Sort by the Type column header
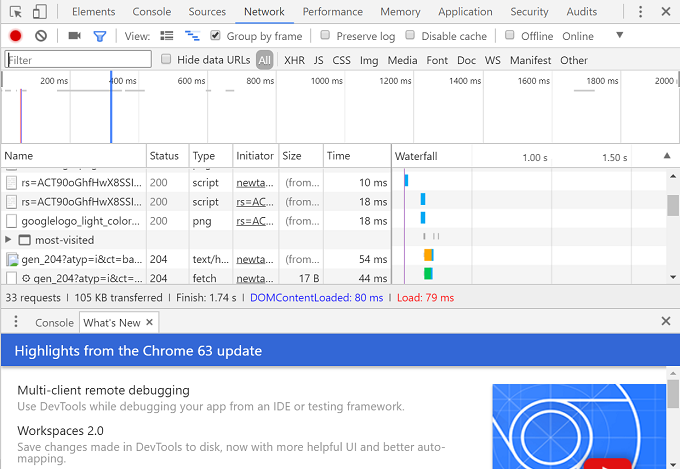This screenshot has height=469, width=680. pyautogui.click(x=211, y=156)
